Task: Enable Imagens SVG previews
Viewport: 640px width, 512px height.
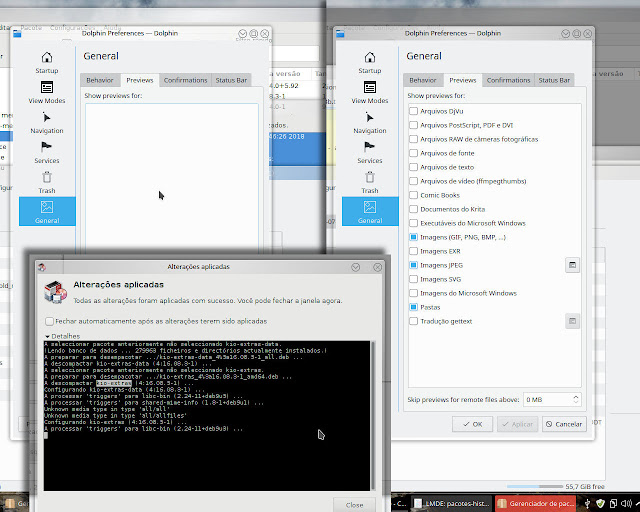Action: (x=413, y=279)
